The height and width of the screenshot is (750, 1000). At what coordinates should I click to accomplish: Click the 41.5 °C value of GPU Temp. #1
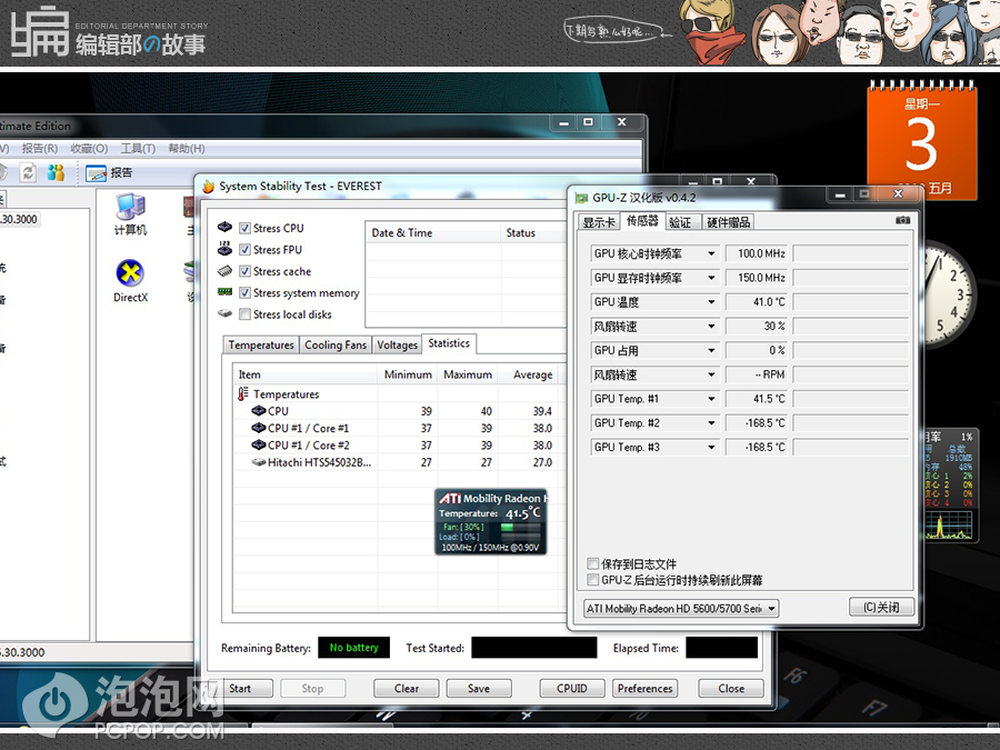point(756,399)
